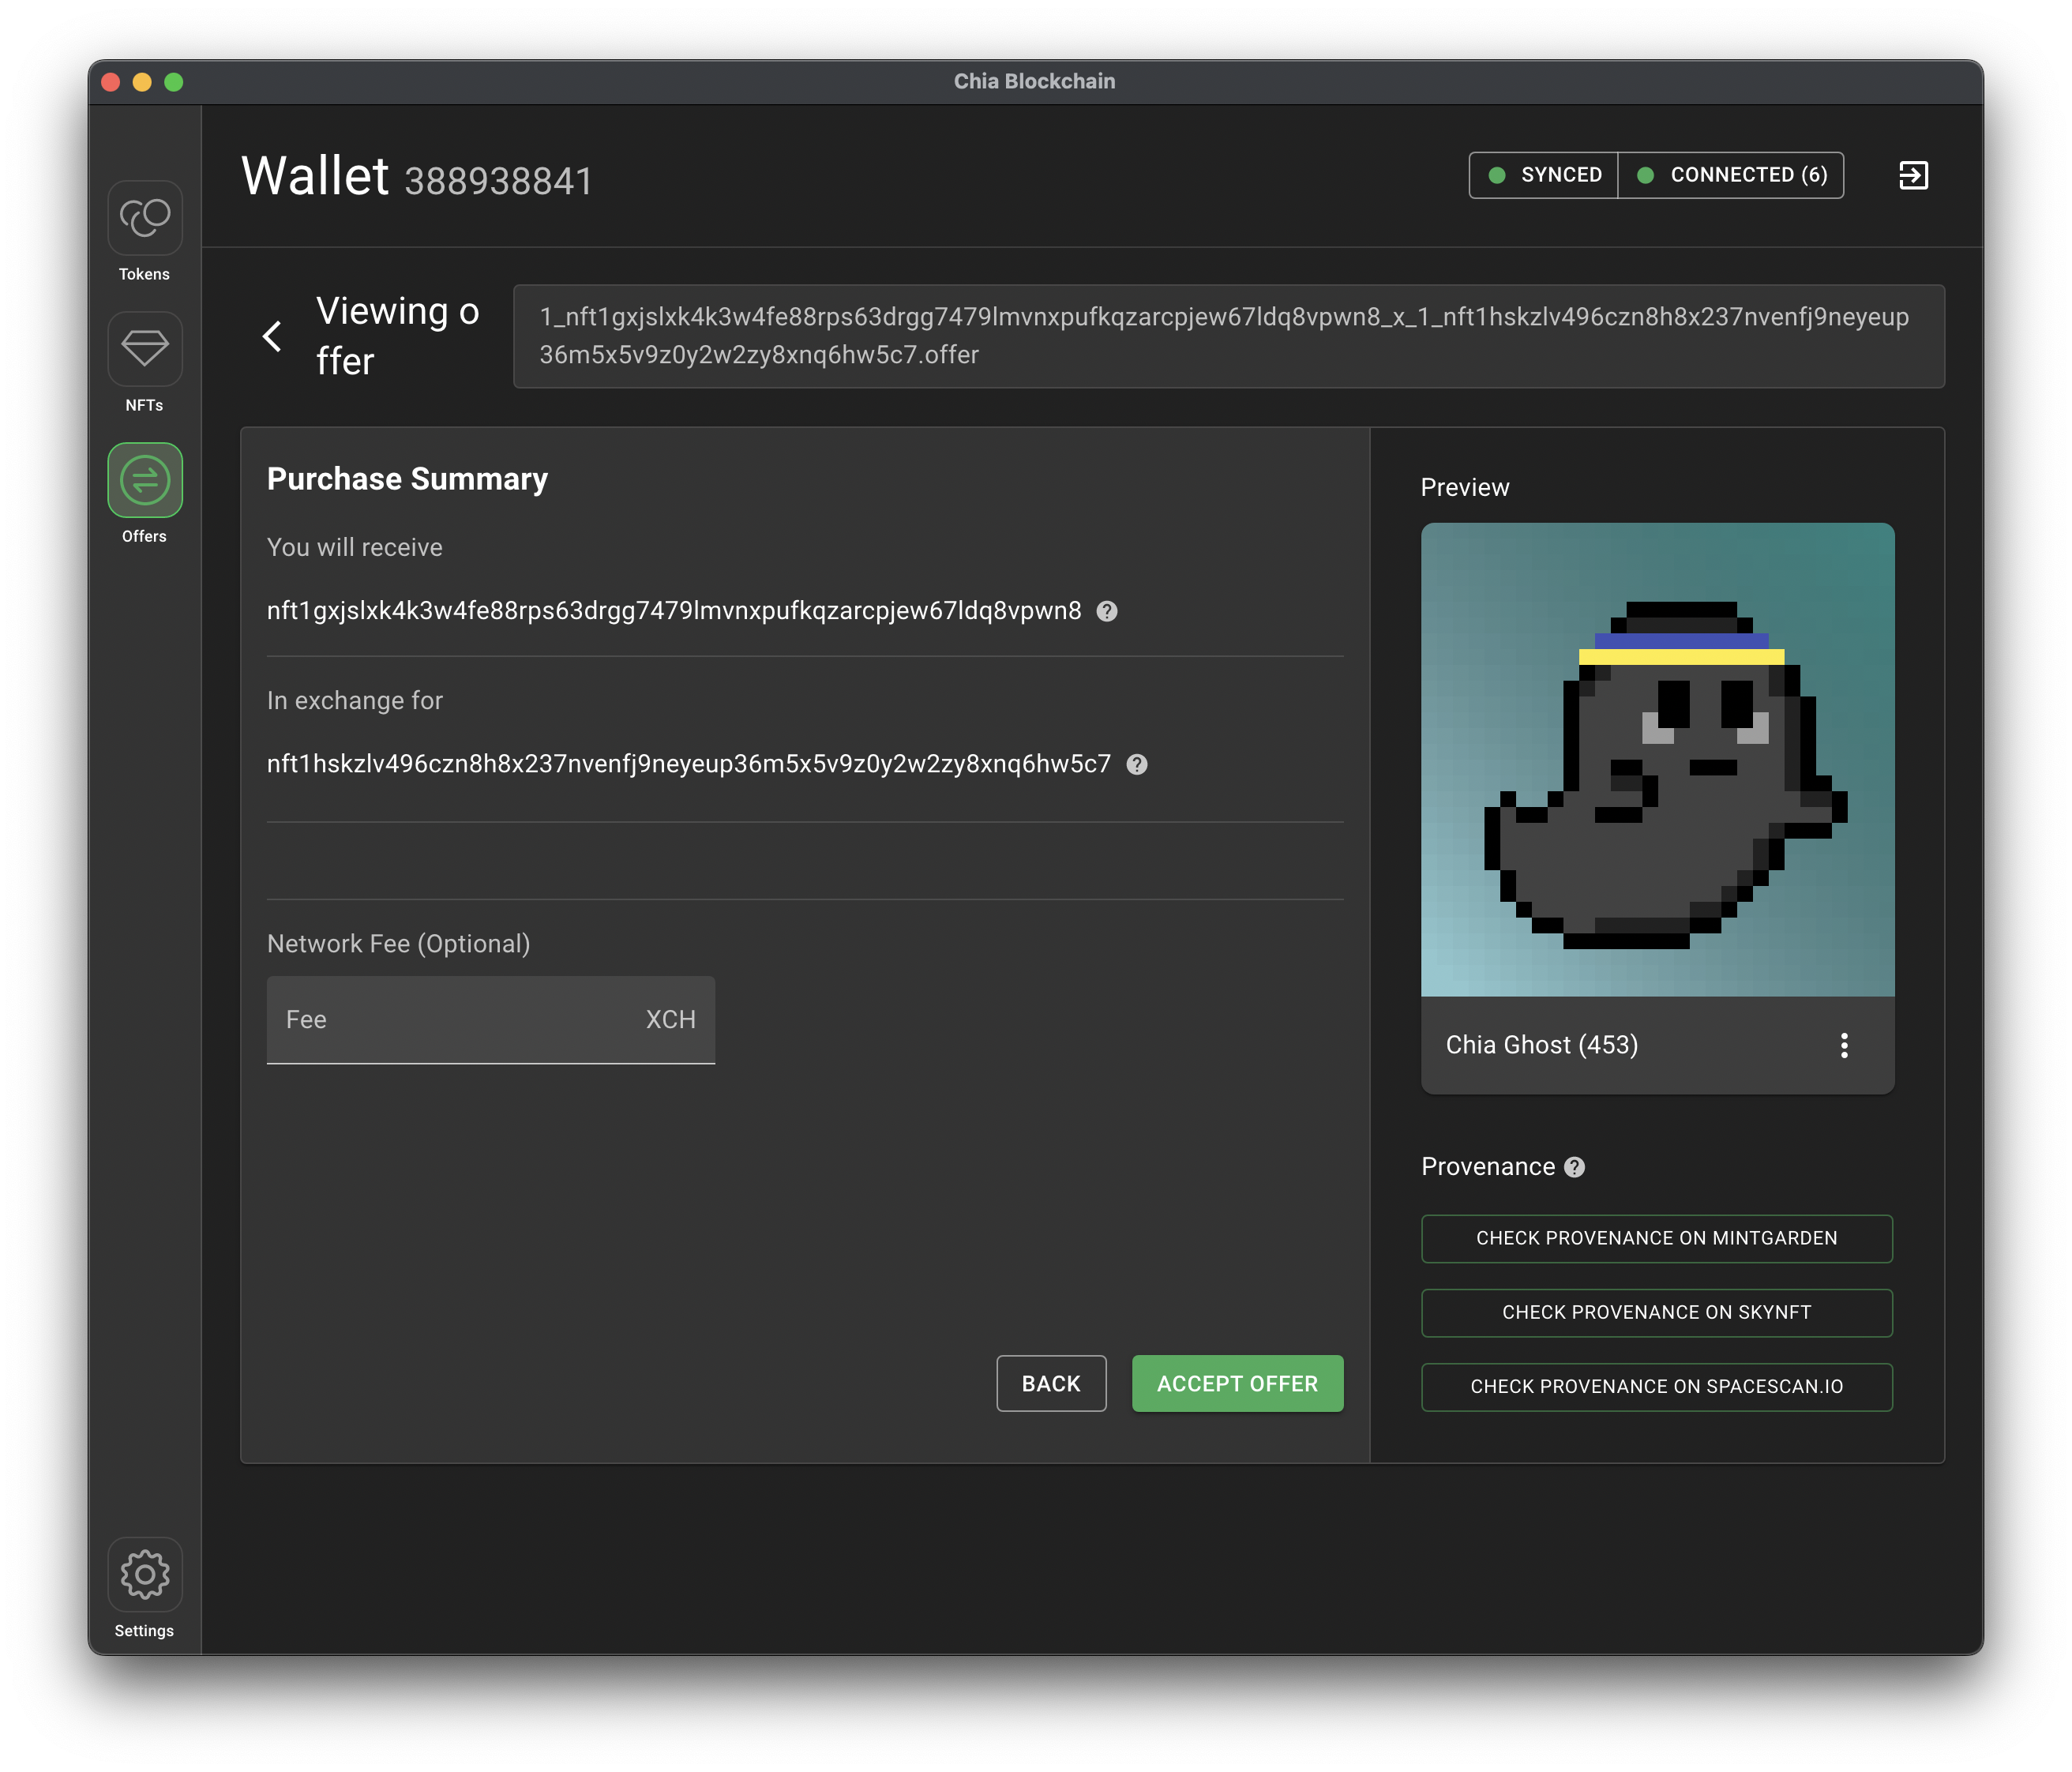Click the SYNCED status indicator
This screenshot has width=2072, height=1772.
[1543, 175]
